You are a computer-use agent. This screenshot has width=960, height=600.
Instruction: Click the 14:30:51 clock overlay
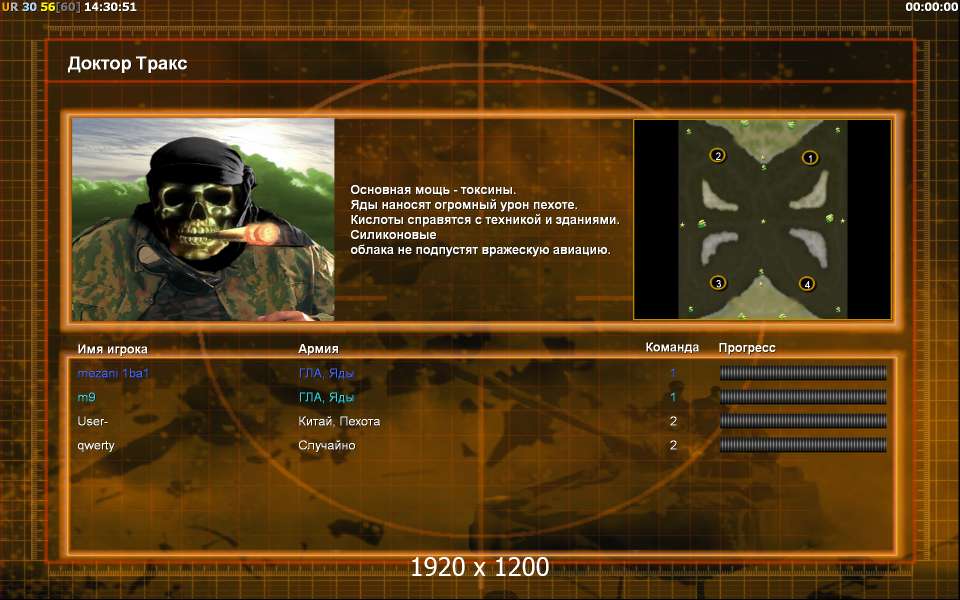tap(110, 7)
